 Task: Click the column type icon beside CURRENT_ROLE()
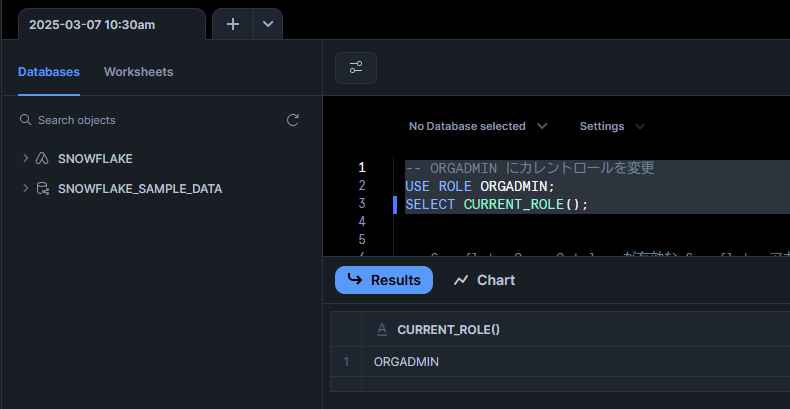tap(382, 329)
